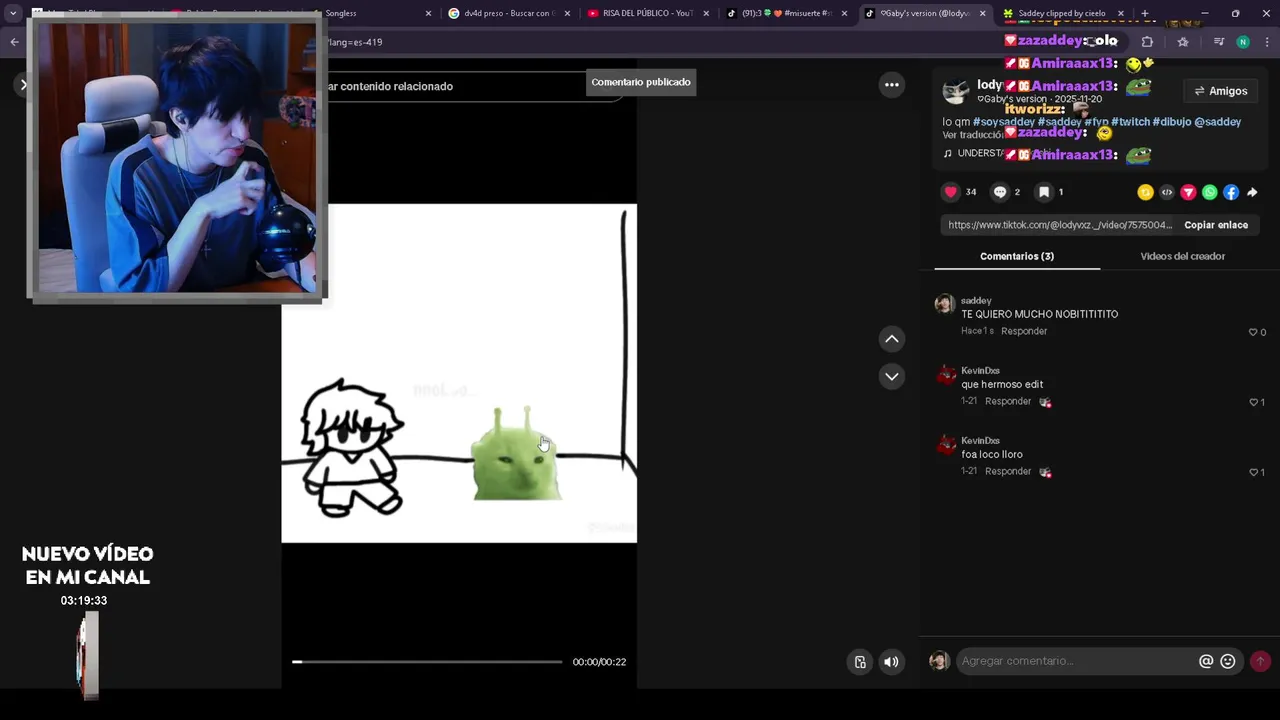
Task: Go to the previous video arrow
Action: click(892, 339)
